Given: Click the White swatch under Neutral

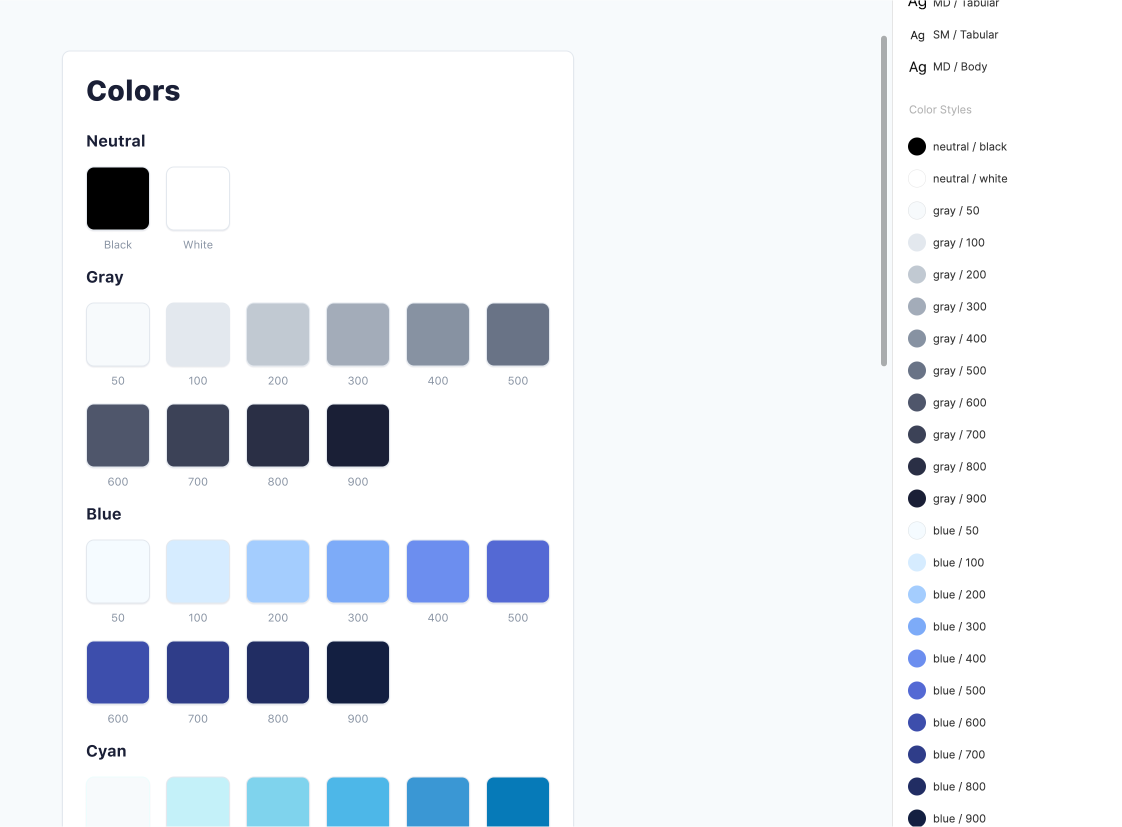Looking at the screenshot, I should tap(197, 198).
